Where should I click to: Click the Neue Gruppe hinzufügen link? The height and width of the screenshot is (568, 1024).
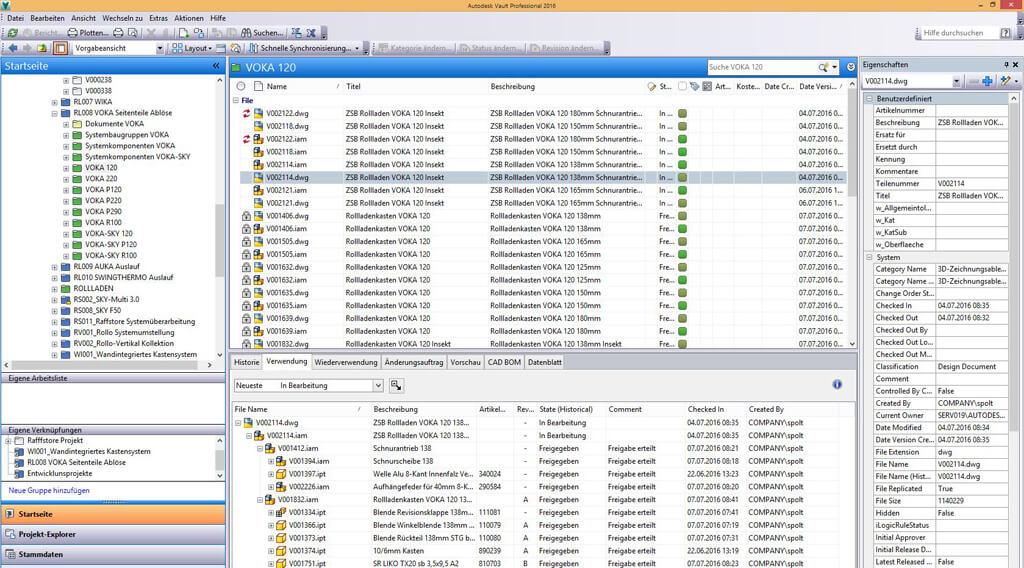click(49, 490)
